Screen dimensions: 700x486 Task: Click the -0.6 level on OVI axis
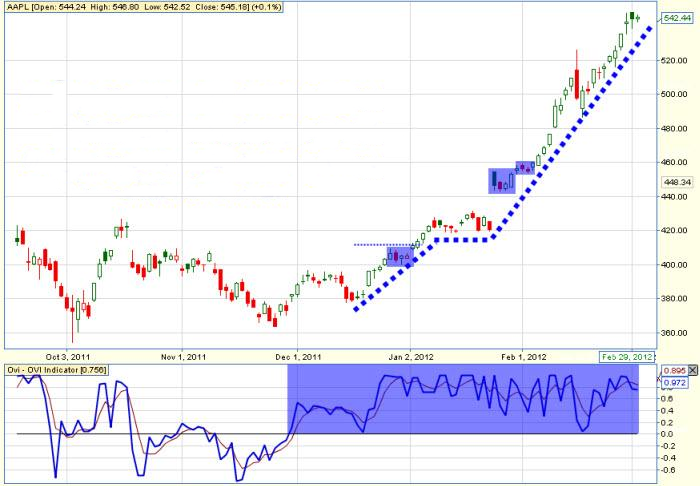click(x=667, y=470)
